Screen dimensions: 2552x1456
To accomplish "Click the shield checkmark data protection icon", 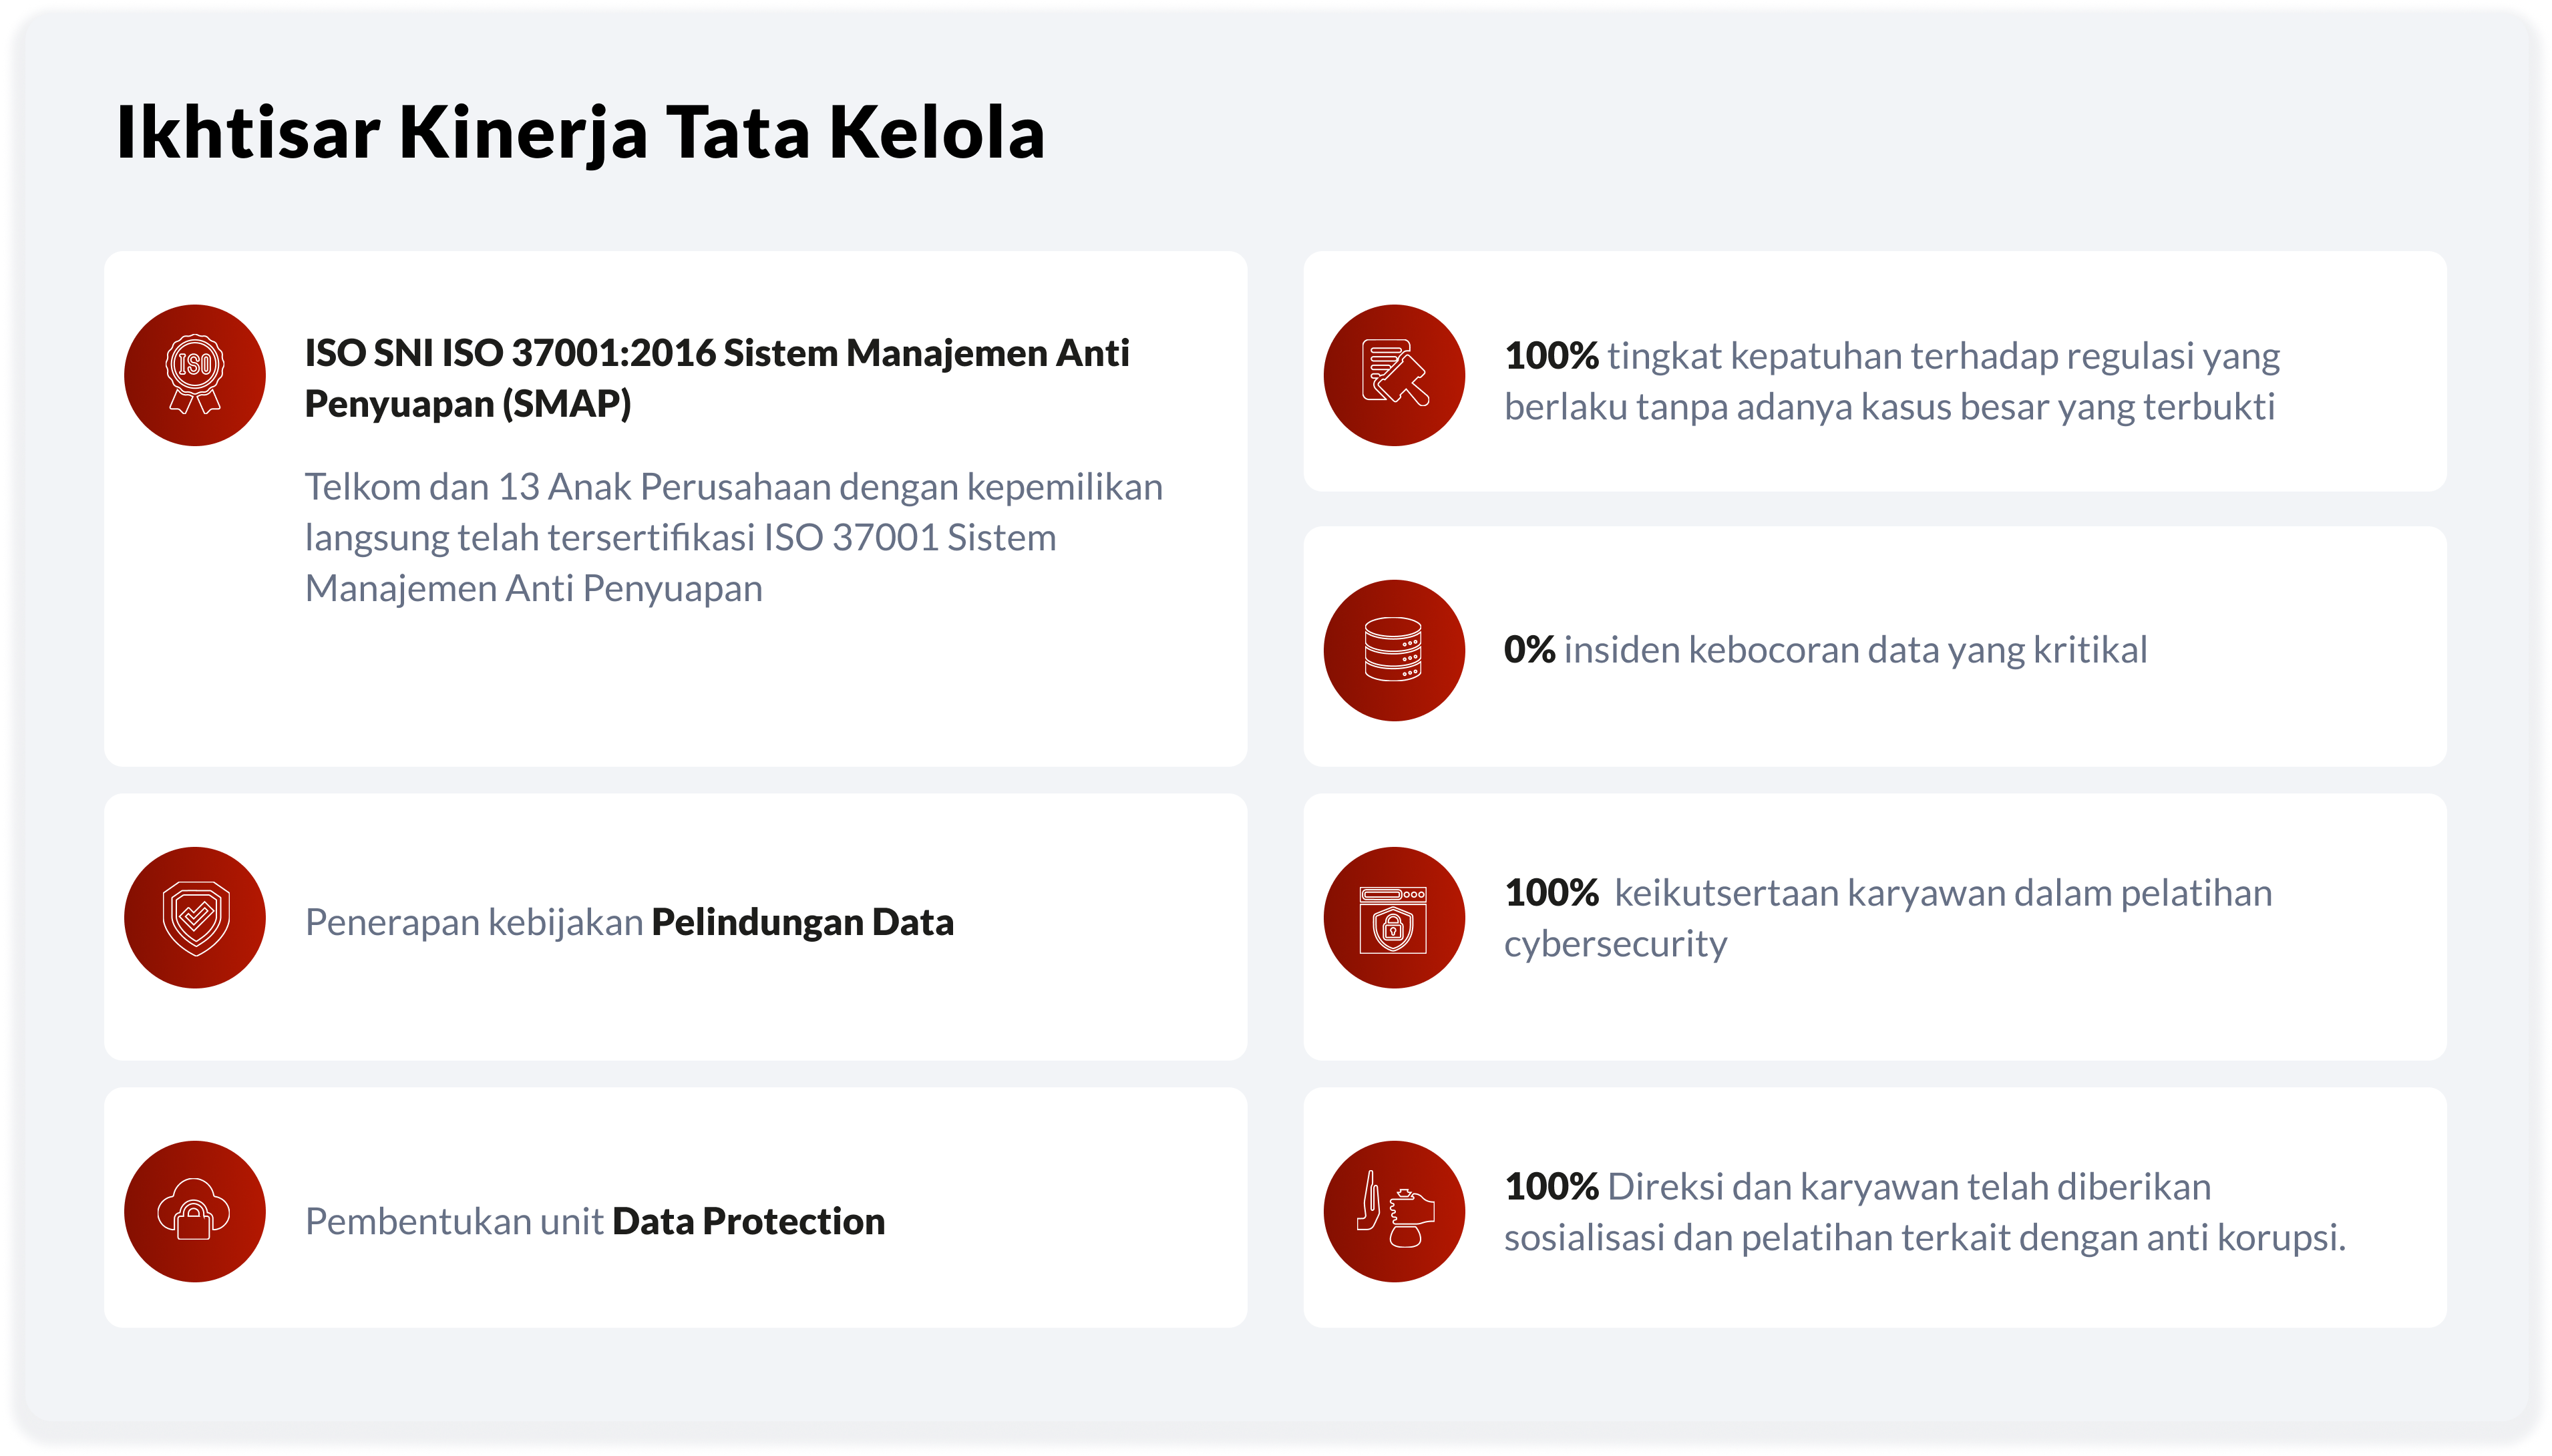I will point(195,918).
